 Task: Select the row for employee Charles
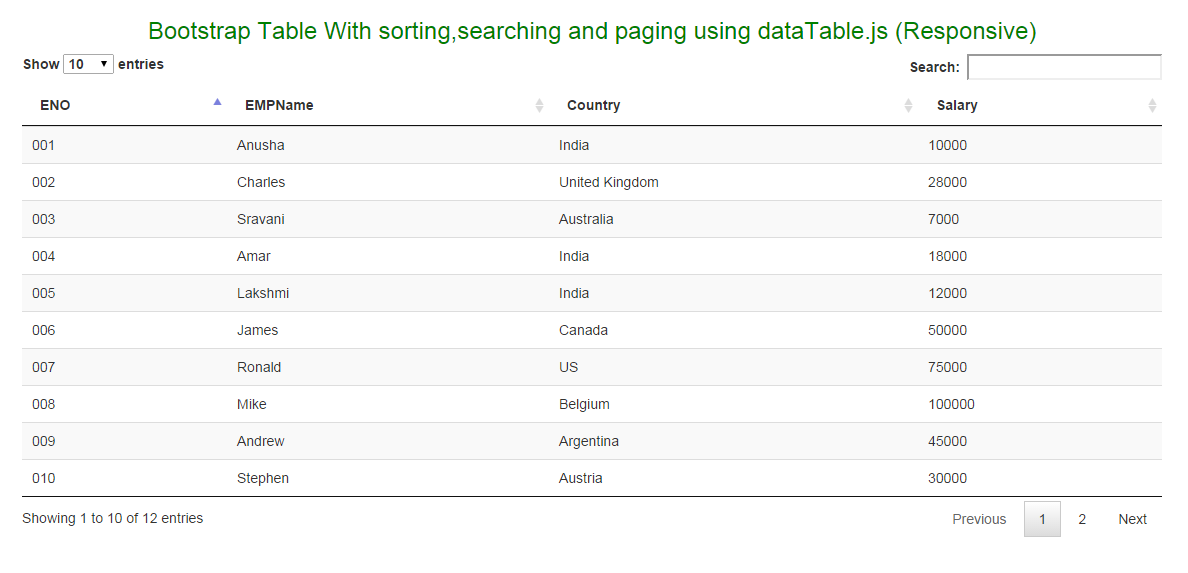(x=592, y=182)
